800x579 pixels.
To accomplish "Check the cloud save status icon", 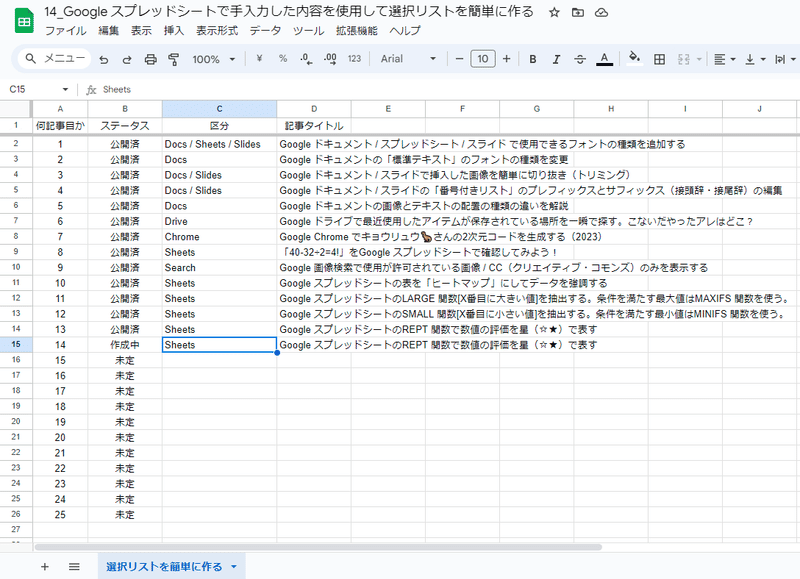I will pyautogui.click(x=602, y=13).
